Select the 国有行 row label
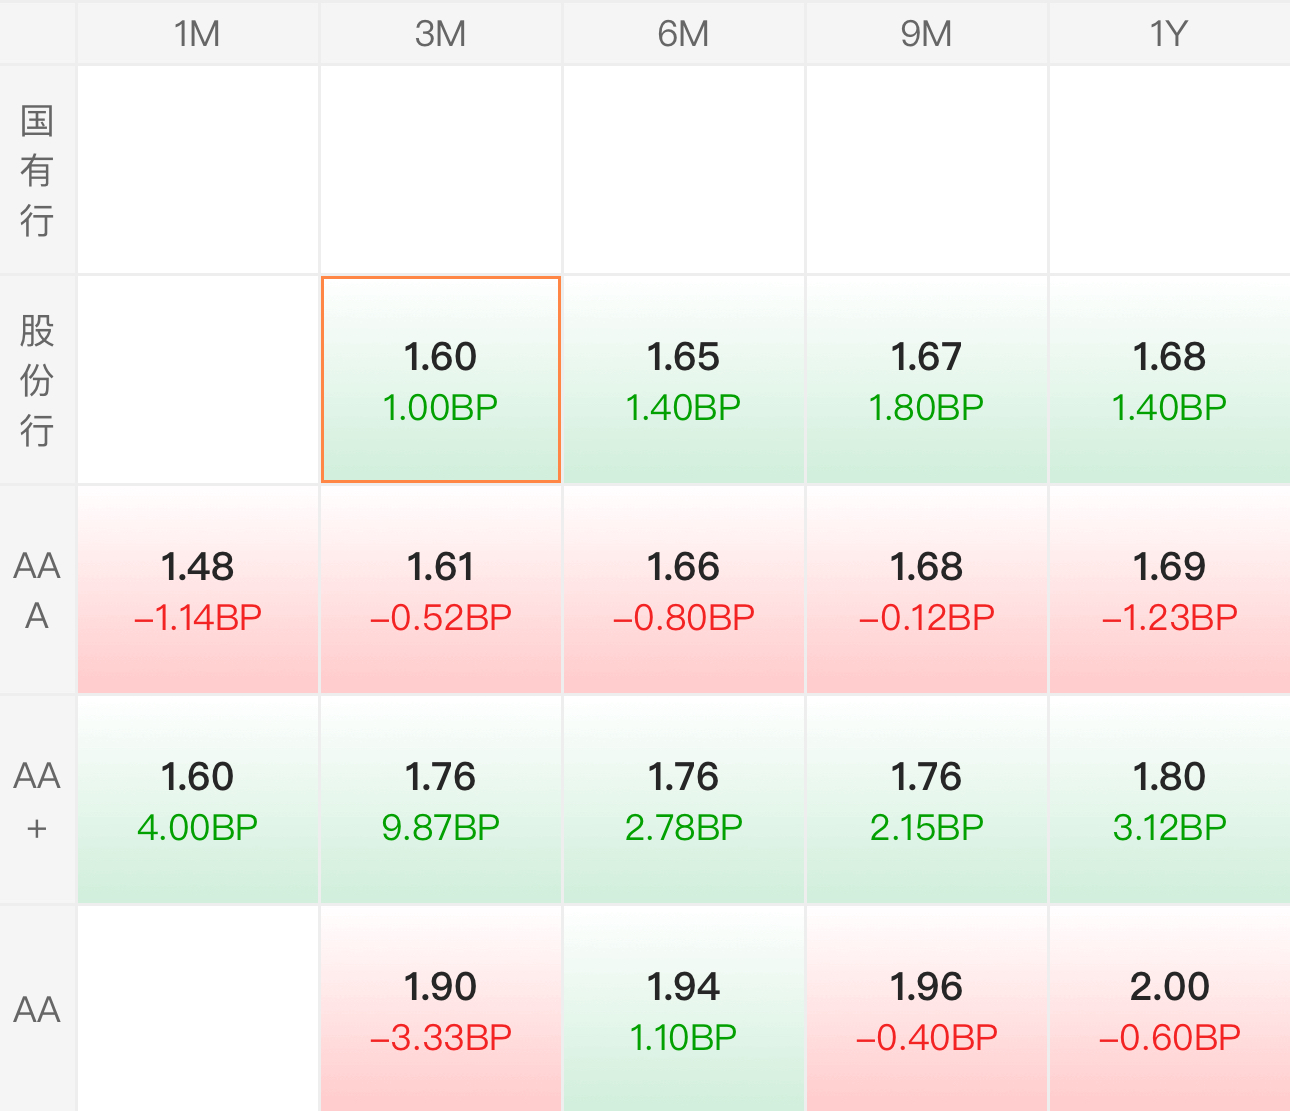Image resolution: width=1290 pixels, height=1111 pixels. (x=37, y=170)
